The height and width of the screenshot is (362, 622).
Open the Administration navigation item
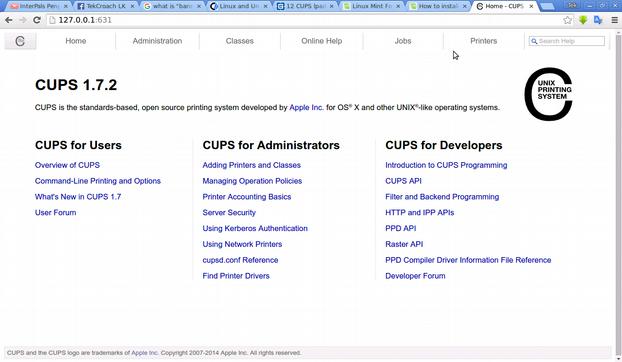157,41
